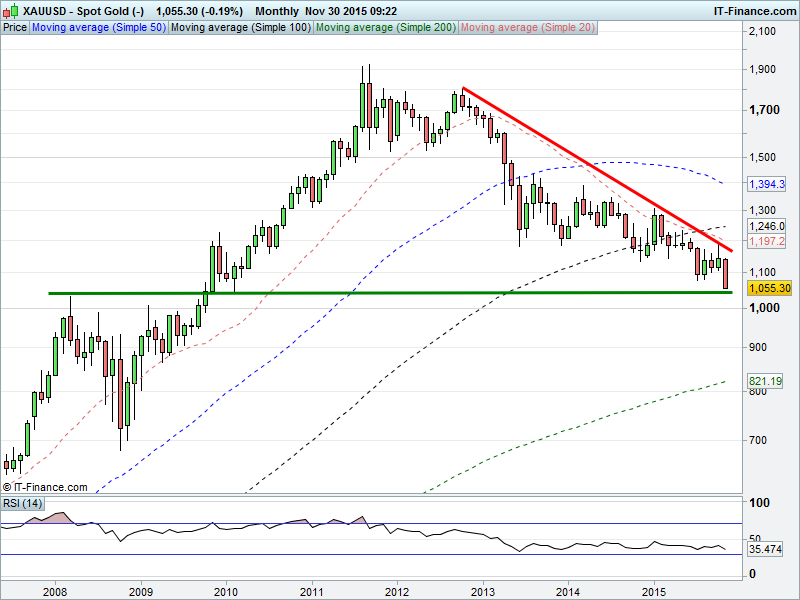Select Moving average (Simple 50) tab
Viewport: 800px width, 600px height.
tap(98, 28)
